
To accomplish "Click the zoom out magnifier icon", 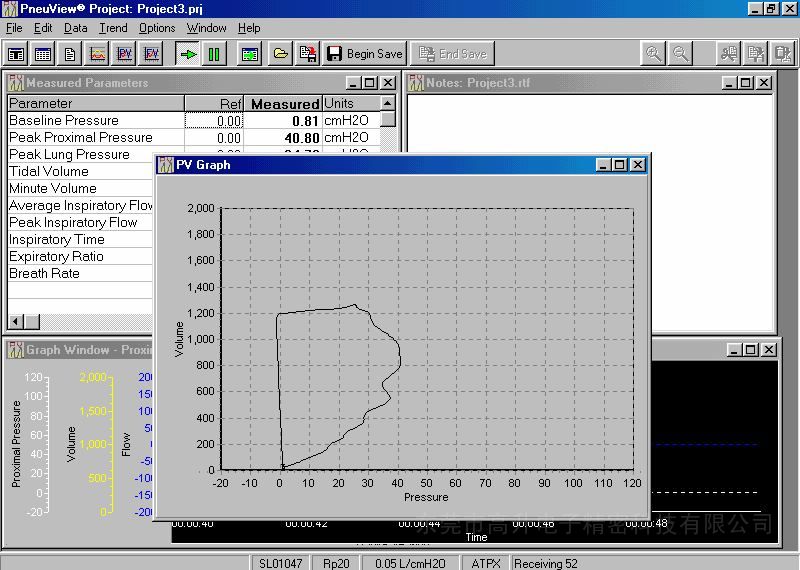I will point(680,54).
